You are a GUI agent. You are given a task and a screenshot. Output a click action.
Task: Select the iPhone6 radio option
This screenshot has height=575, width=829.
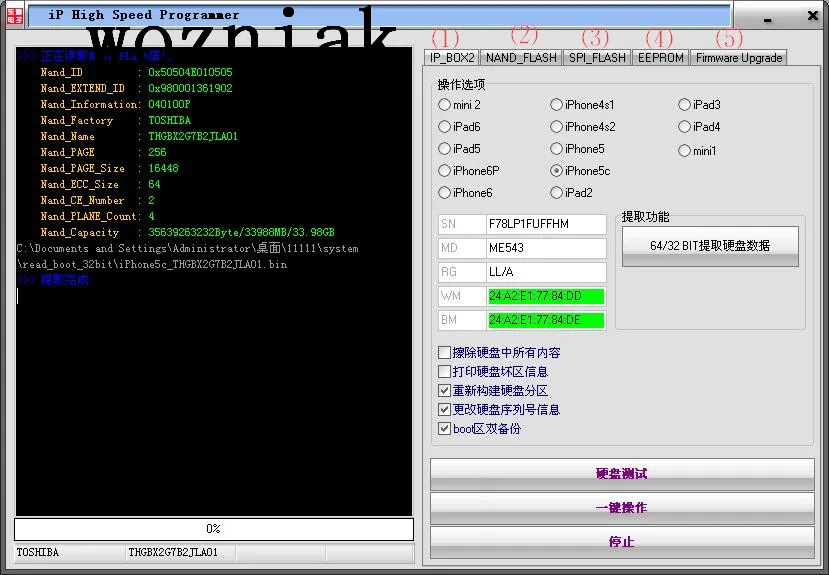coord(465,193)
